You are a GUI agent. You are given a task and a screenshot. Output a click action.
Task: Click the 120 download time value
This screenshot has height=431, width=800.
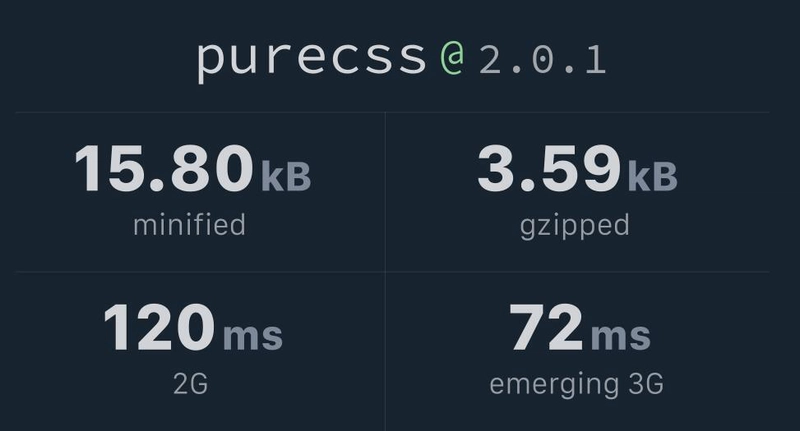click(159, 327)
